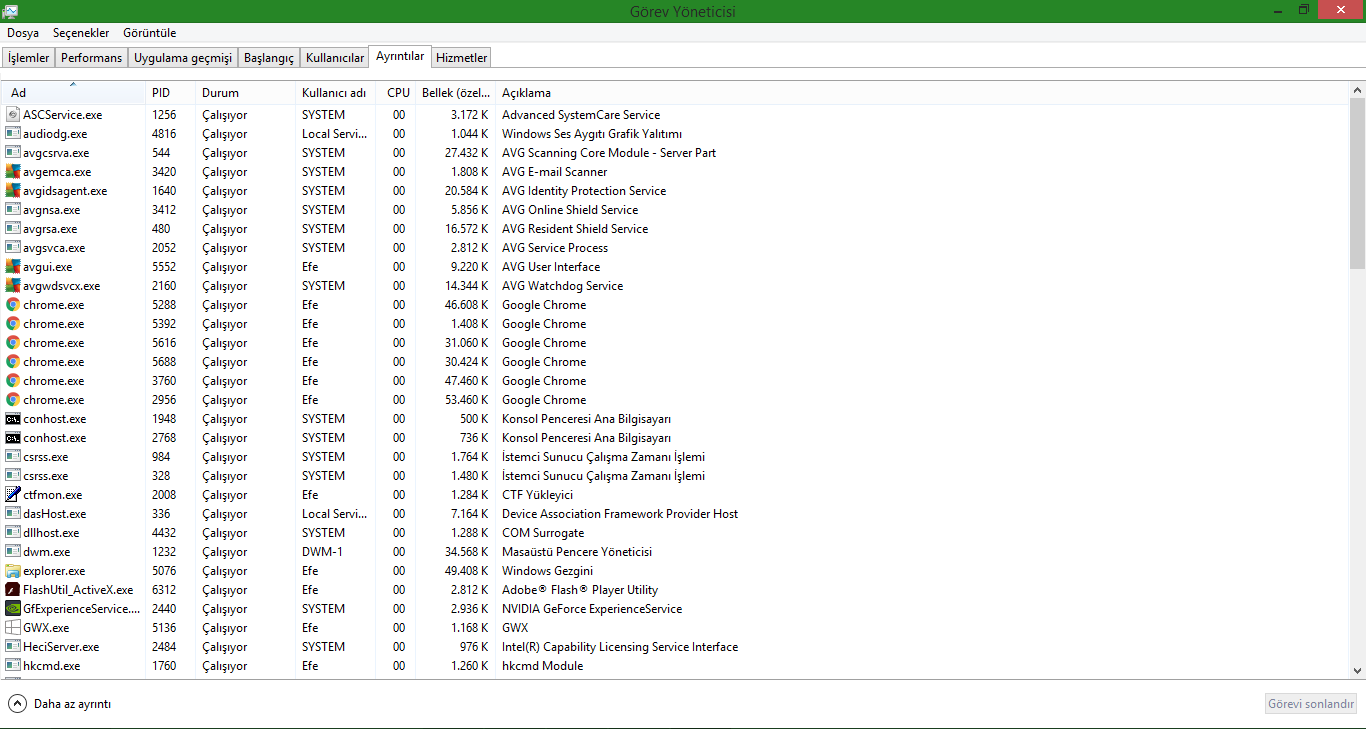Viewport: 1366px width, 729px height.
Task: Click the avgui.exe AVG icon
Action: (x=13, y=267)
